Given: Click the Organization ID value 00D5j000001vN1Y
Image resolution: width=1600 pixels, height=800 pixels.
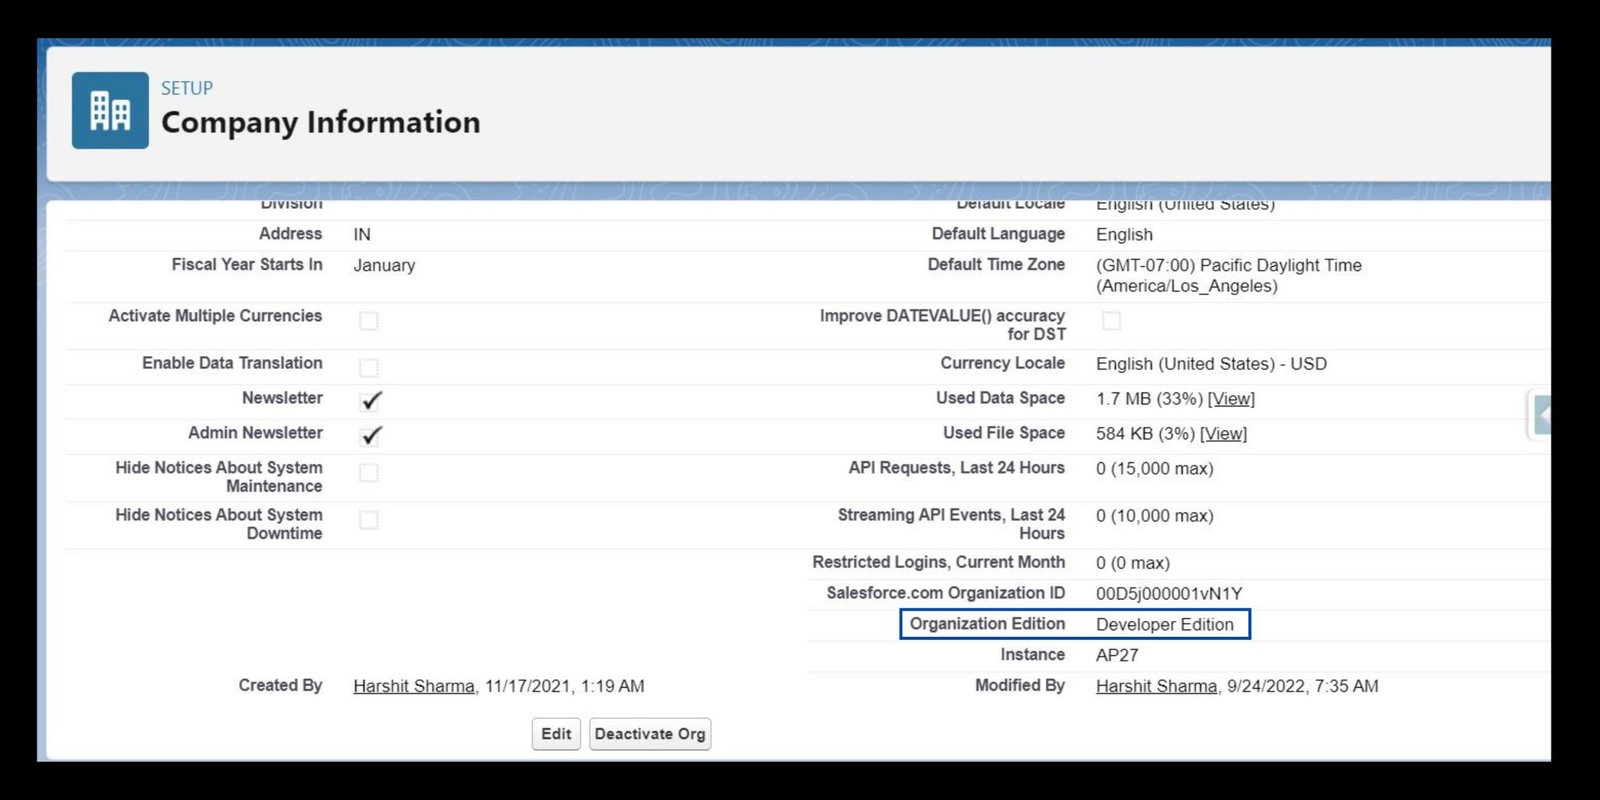Looking at the screenshot, I should coord(1168,594).
